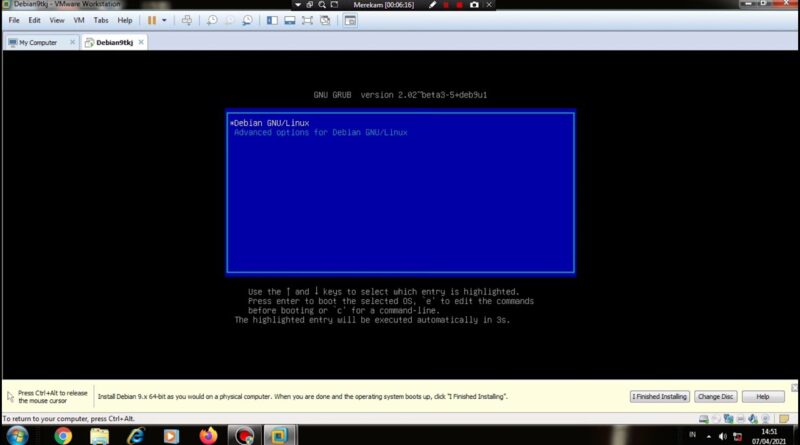
Task: Open the Tabs menu
Action: [x=101, y=20]
